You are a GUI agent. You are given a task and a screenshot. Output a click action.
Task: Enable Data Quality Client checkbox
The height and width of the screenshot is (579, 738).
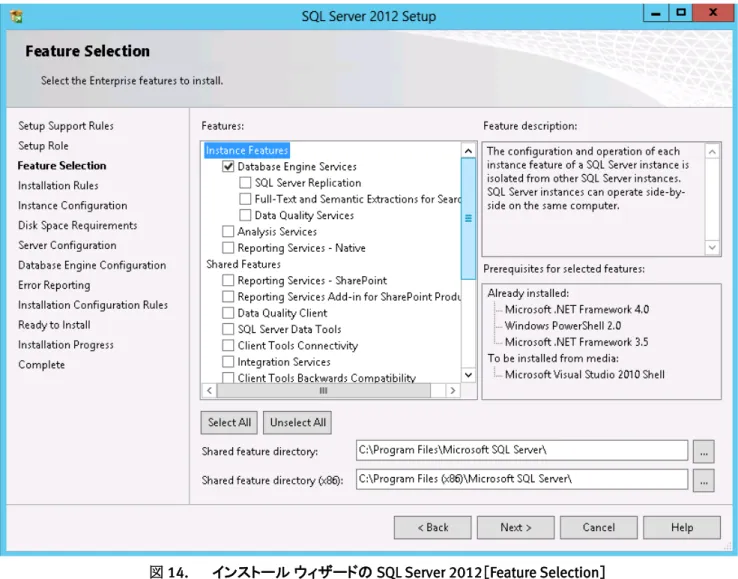(x=228, y=313)
